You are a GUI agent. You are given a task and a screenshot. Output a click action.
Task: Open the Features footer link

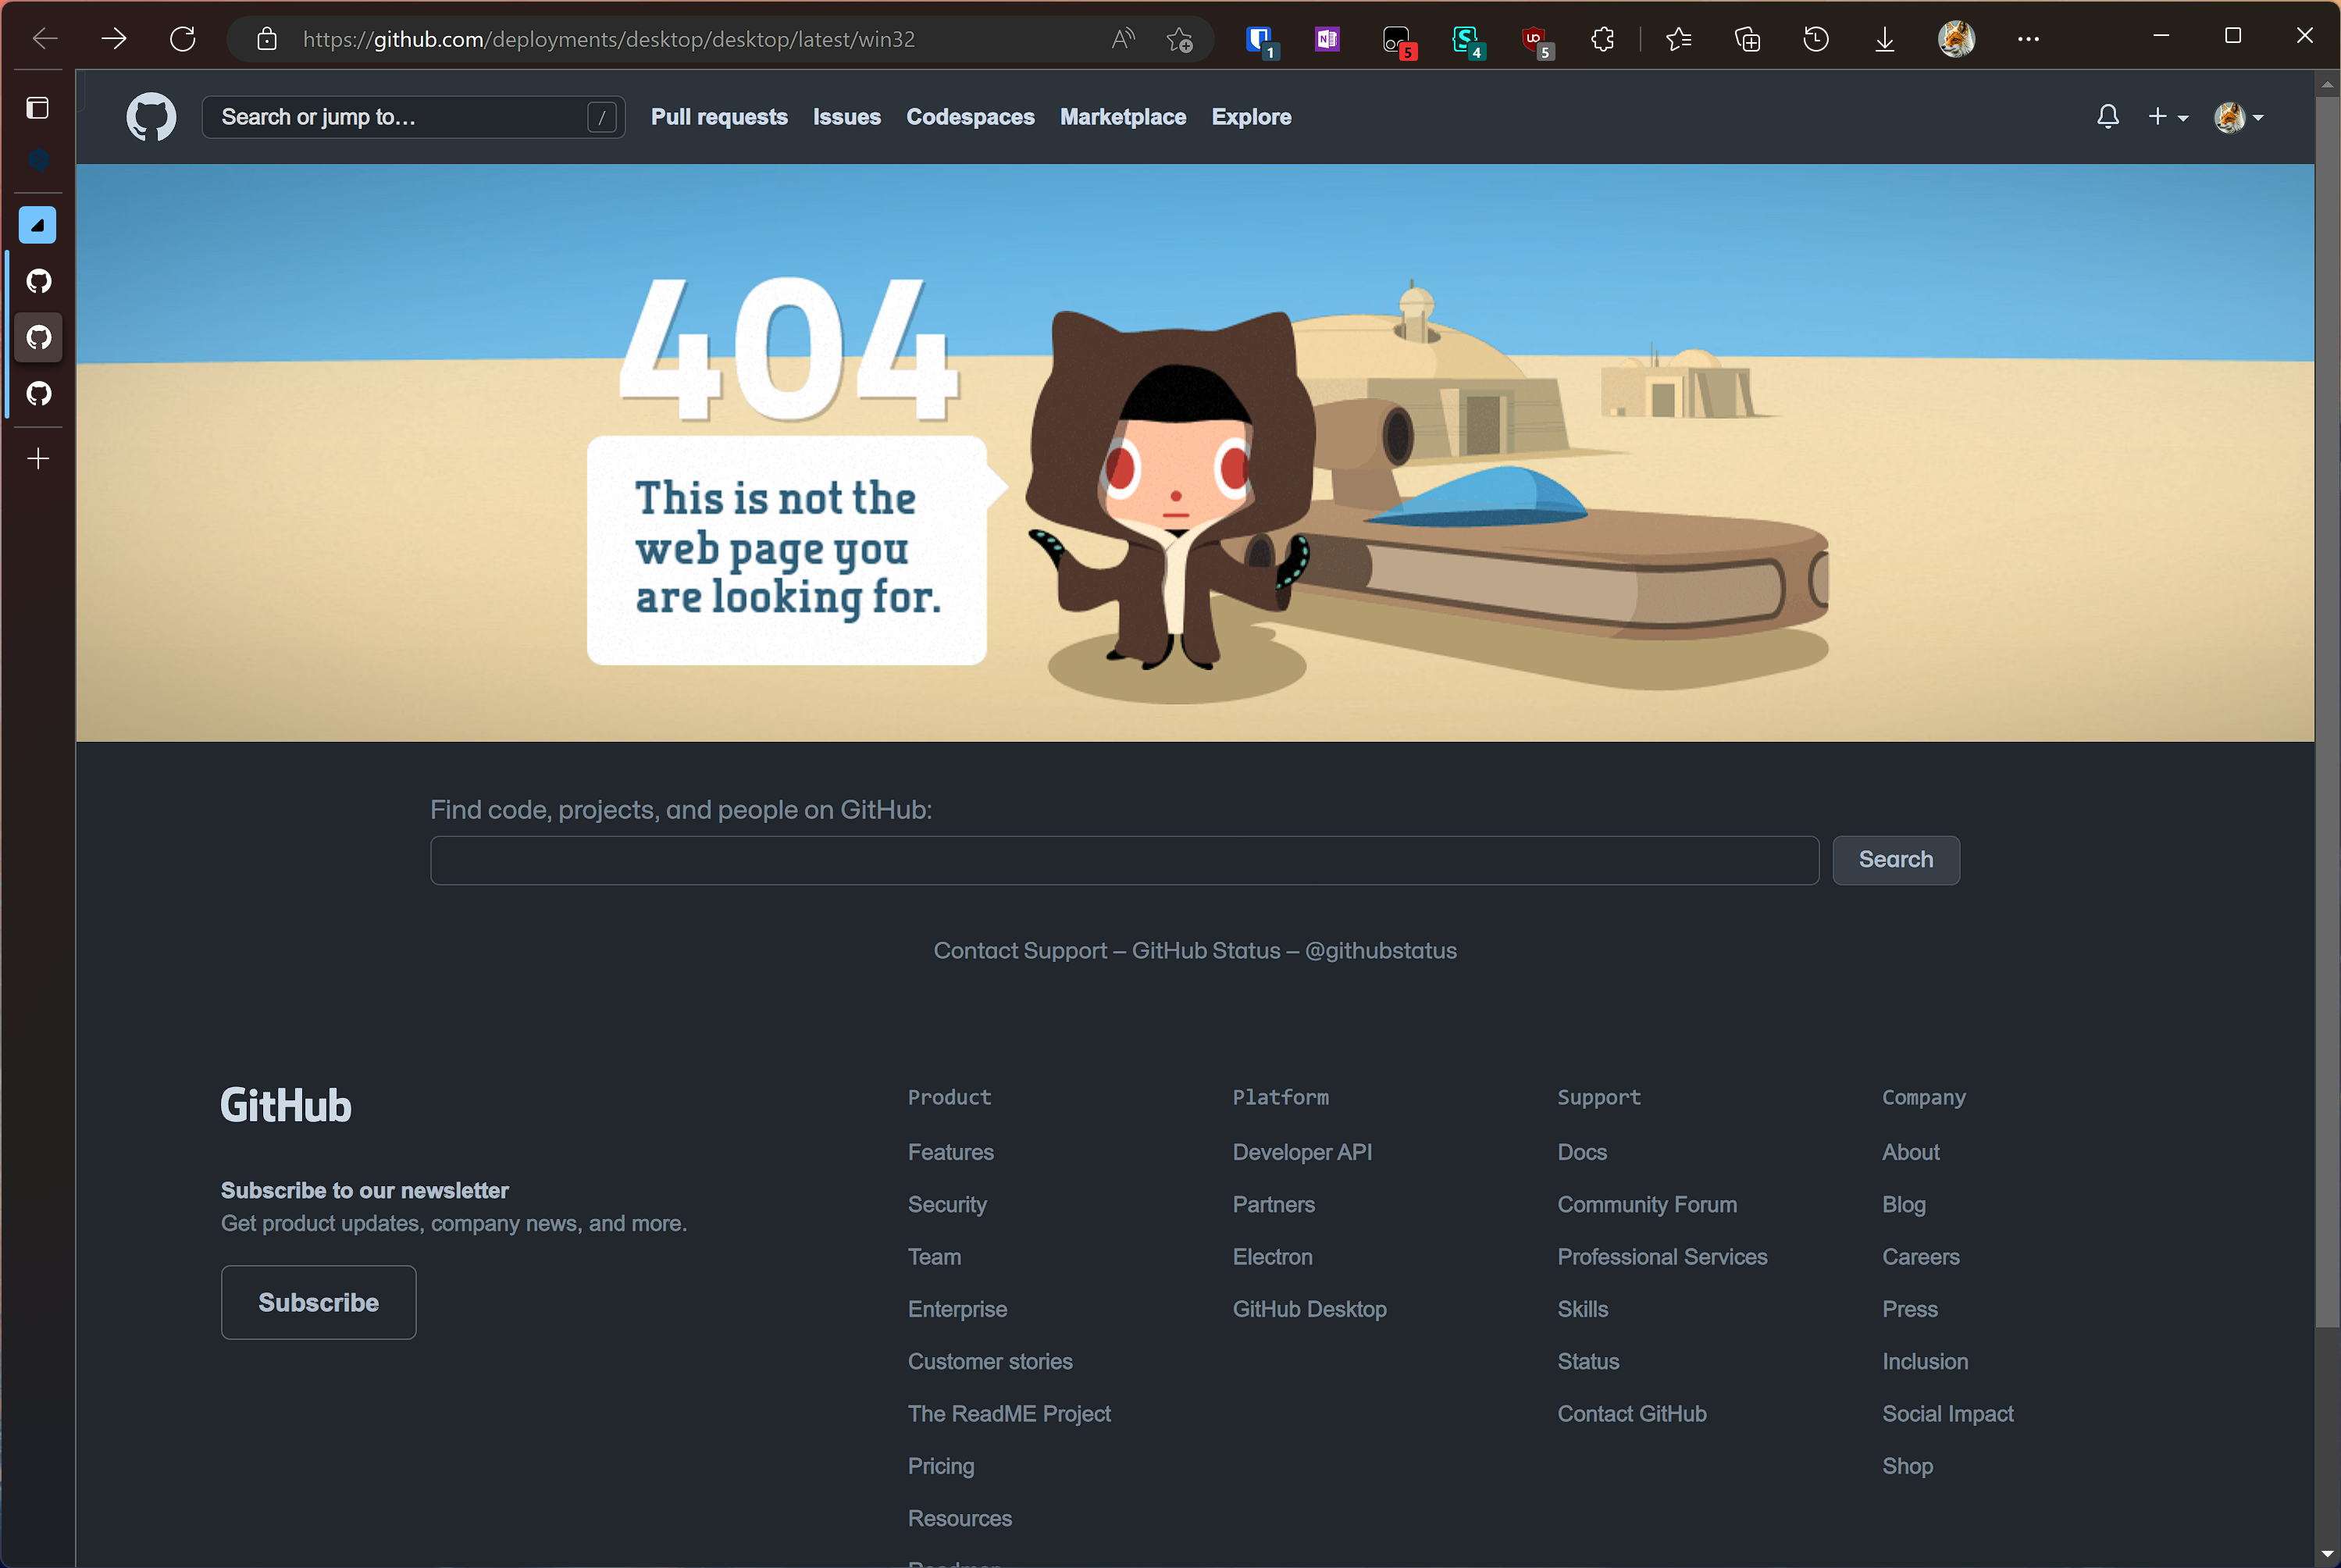(950, 1152)
